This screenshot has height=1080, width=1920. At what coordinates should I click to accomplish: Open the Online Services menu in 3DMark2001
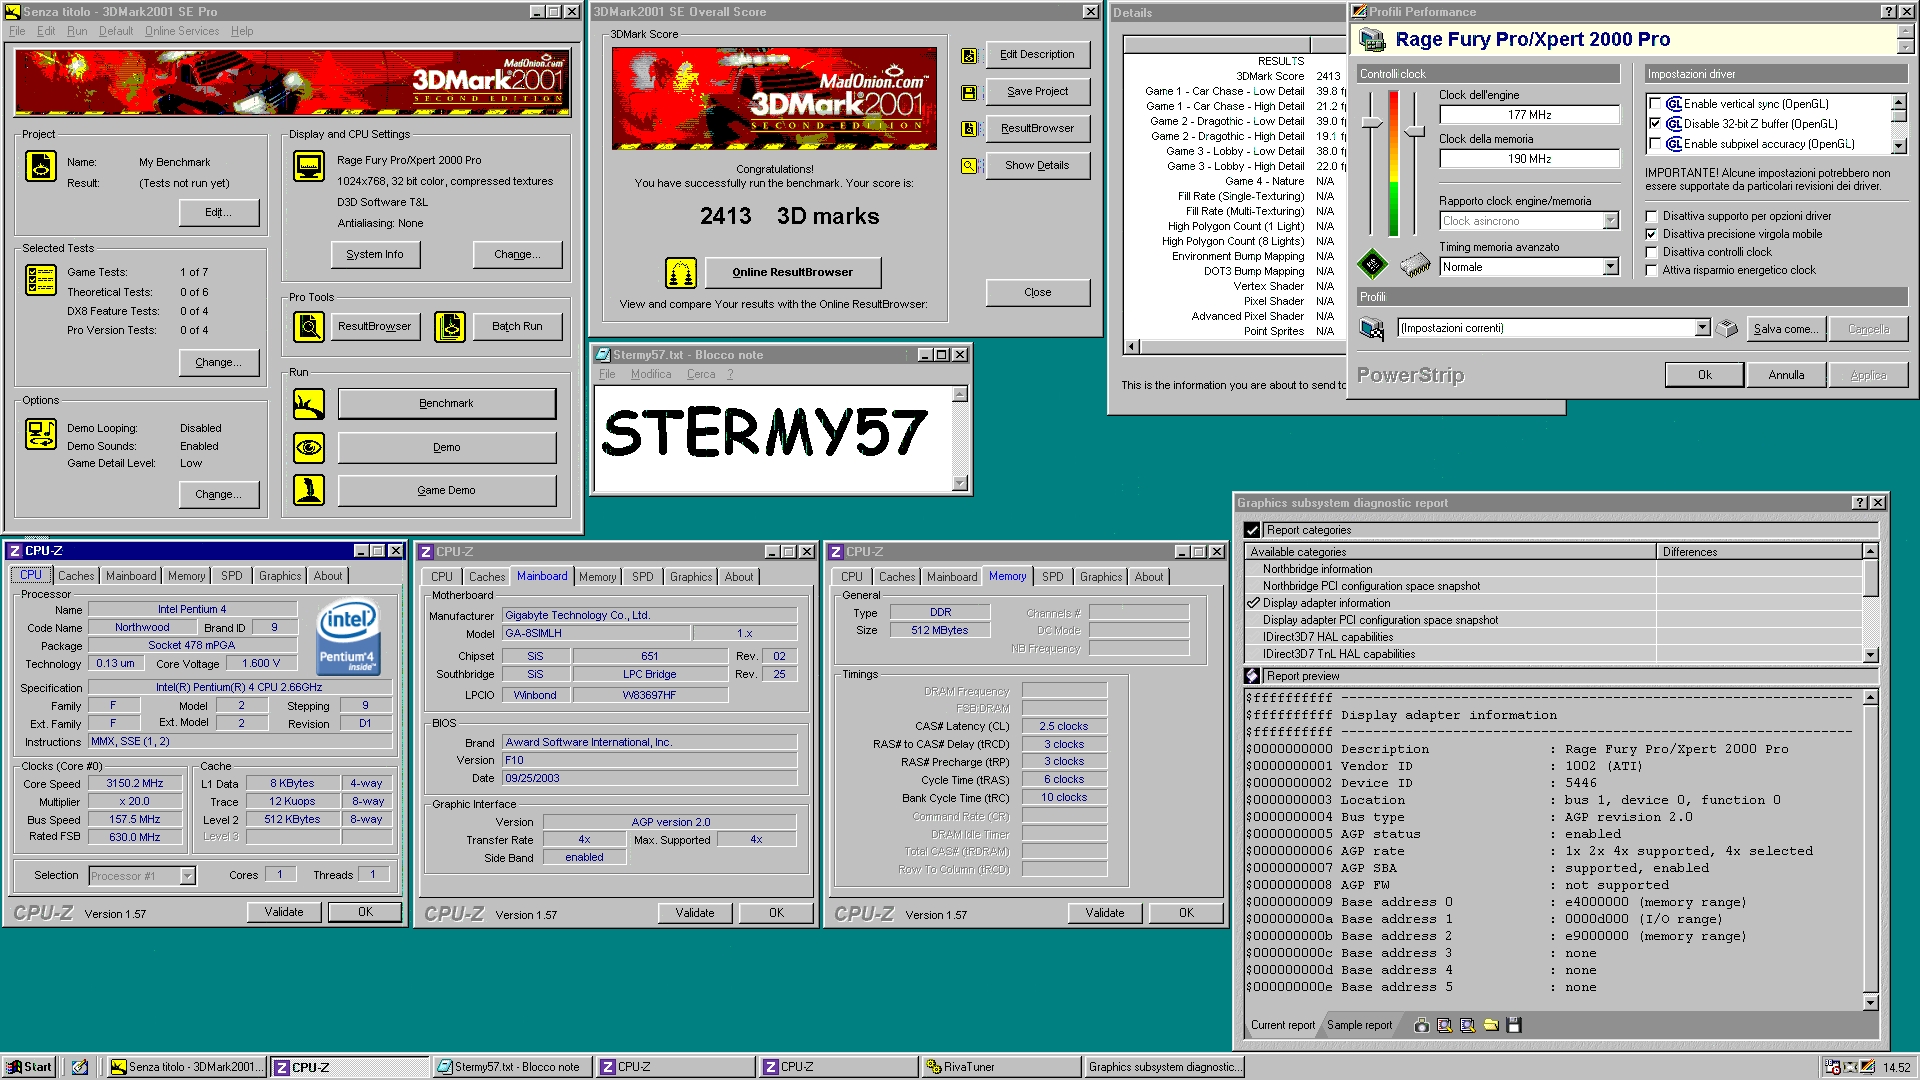coord(182,31)
